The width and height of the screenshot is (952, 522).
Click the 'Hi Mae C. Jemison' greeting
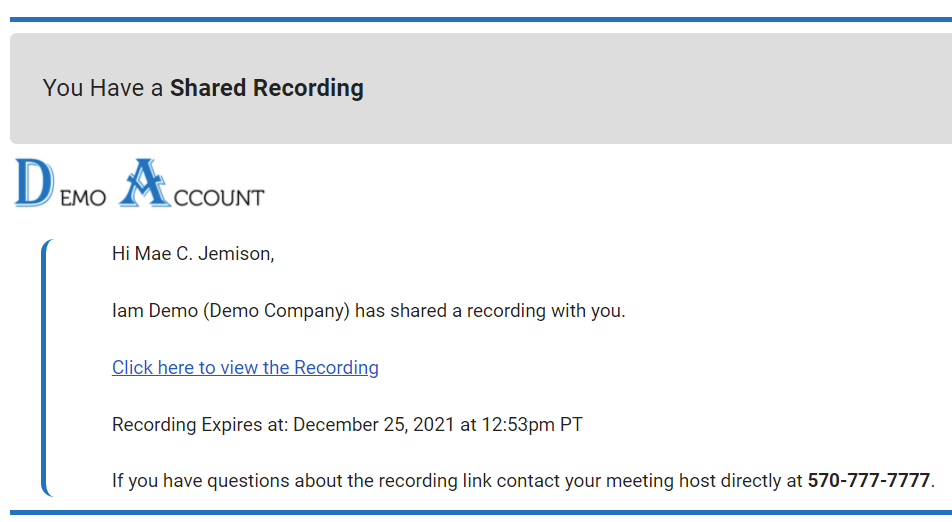[x=192, y=254]
